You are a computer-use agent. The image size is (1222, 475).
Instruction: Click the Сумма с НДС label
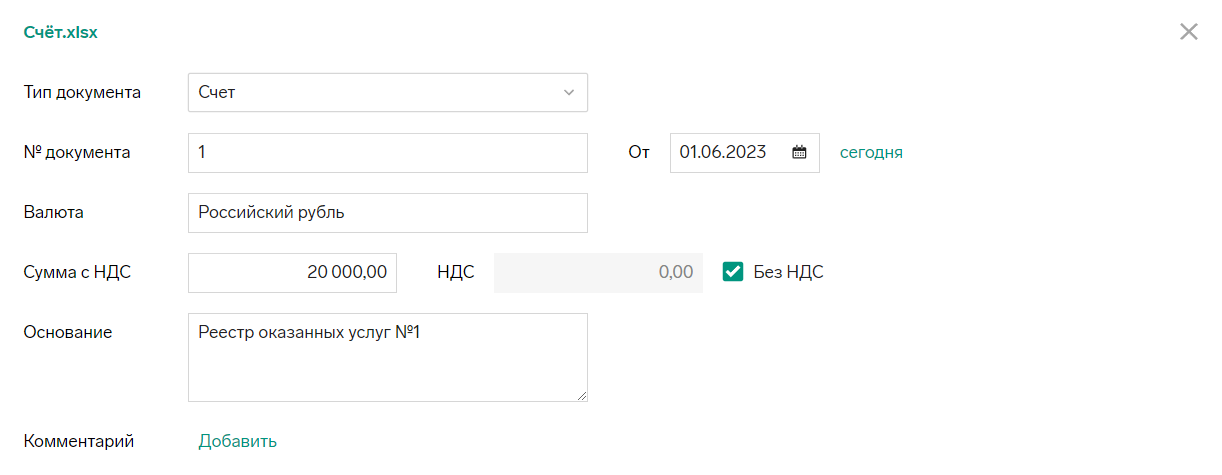pyautogui.click(x=77, y=273)
